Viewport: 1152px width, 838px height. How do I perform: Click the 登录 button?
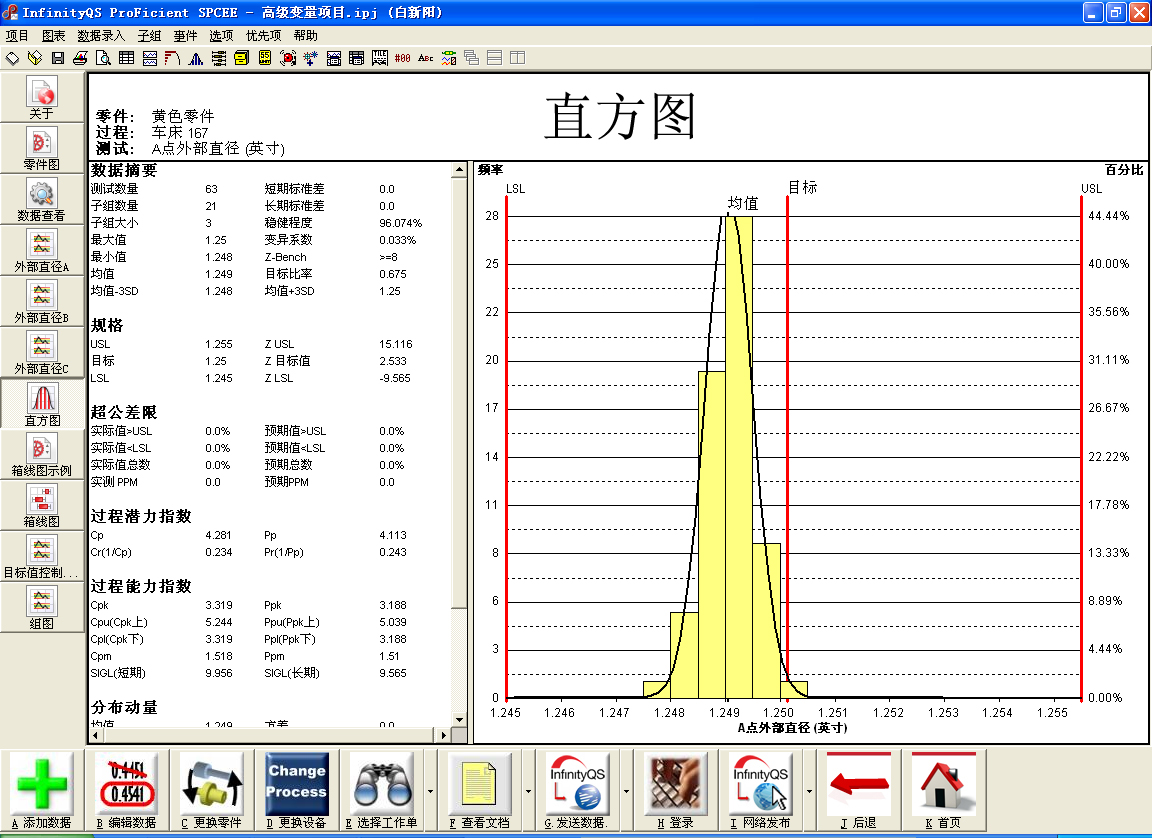tap(676, 790)
